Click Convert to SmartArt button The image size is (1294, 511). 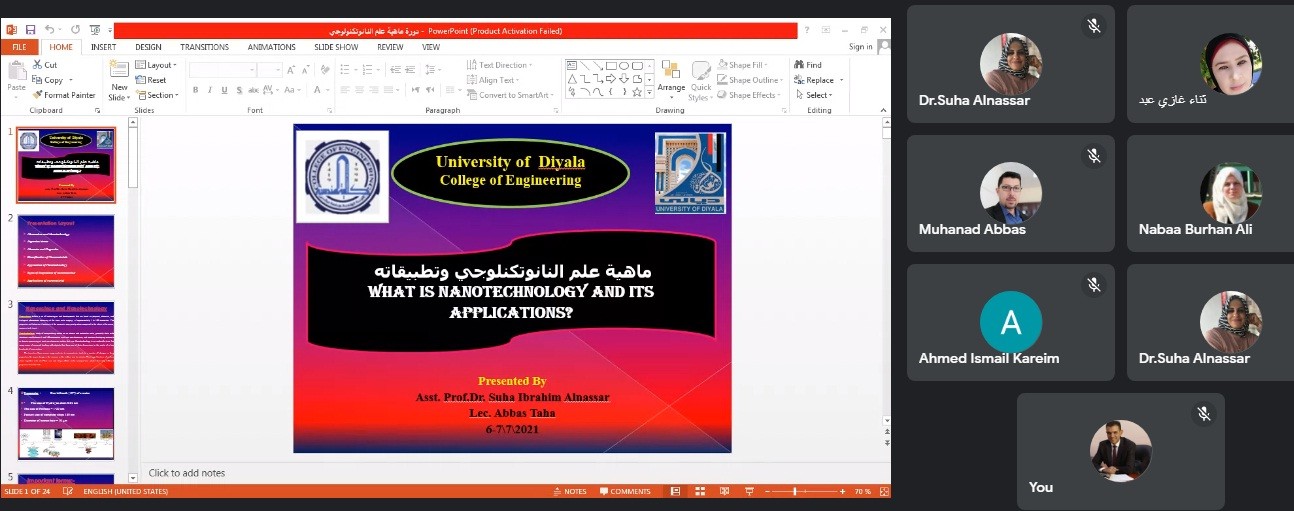pyautogui.click(x=508, y=95)
